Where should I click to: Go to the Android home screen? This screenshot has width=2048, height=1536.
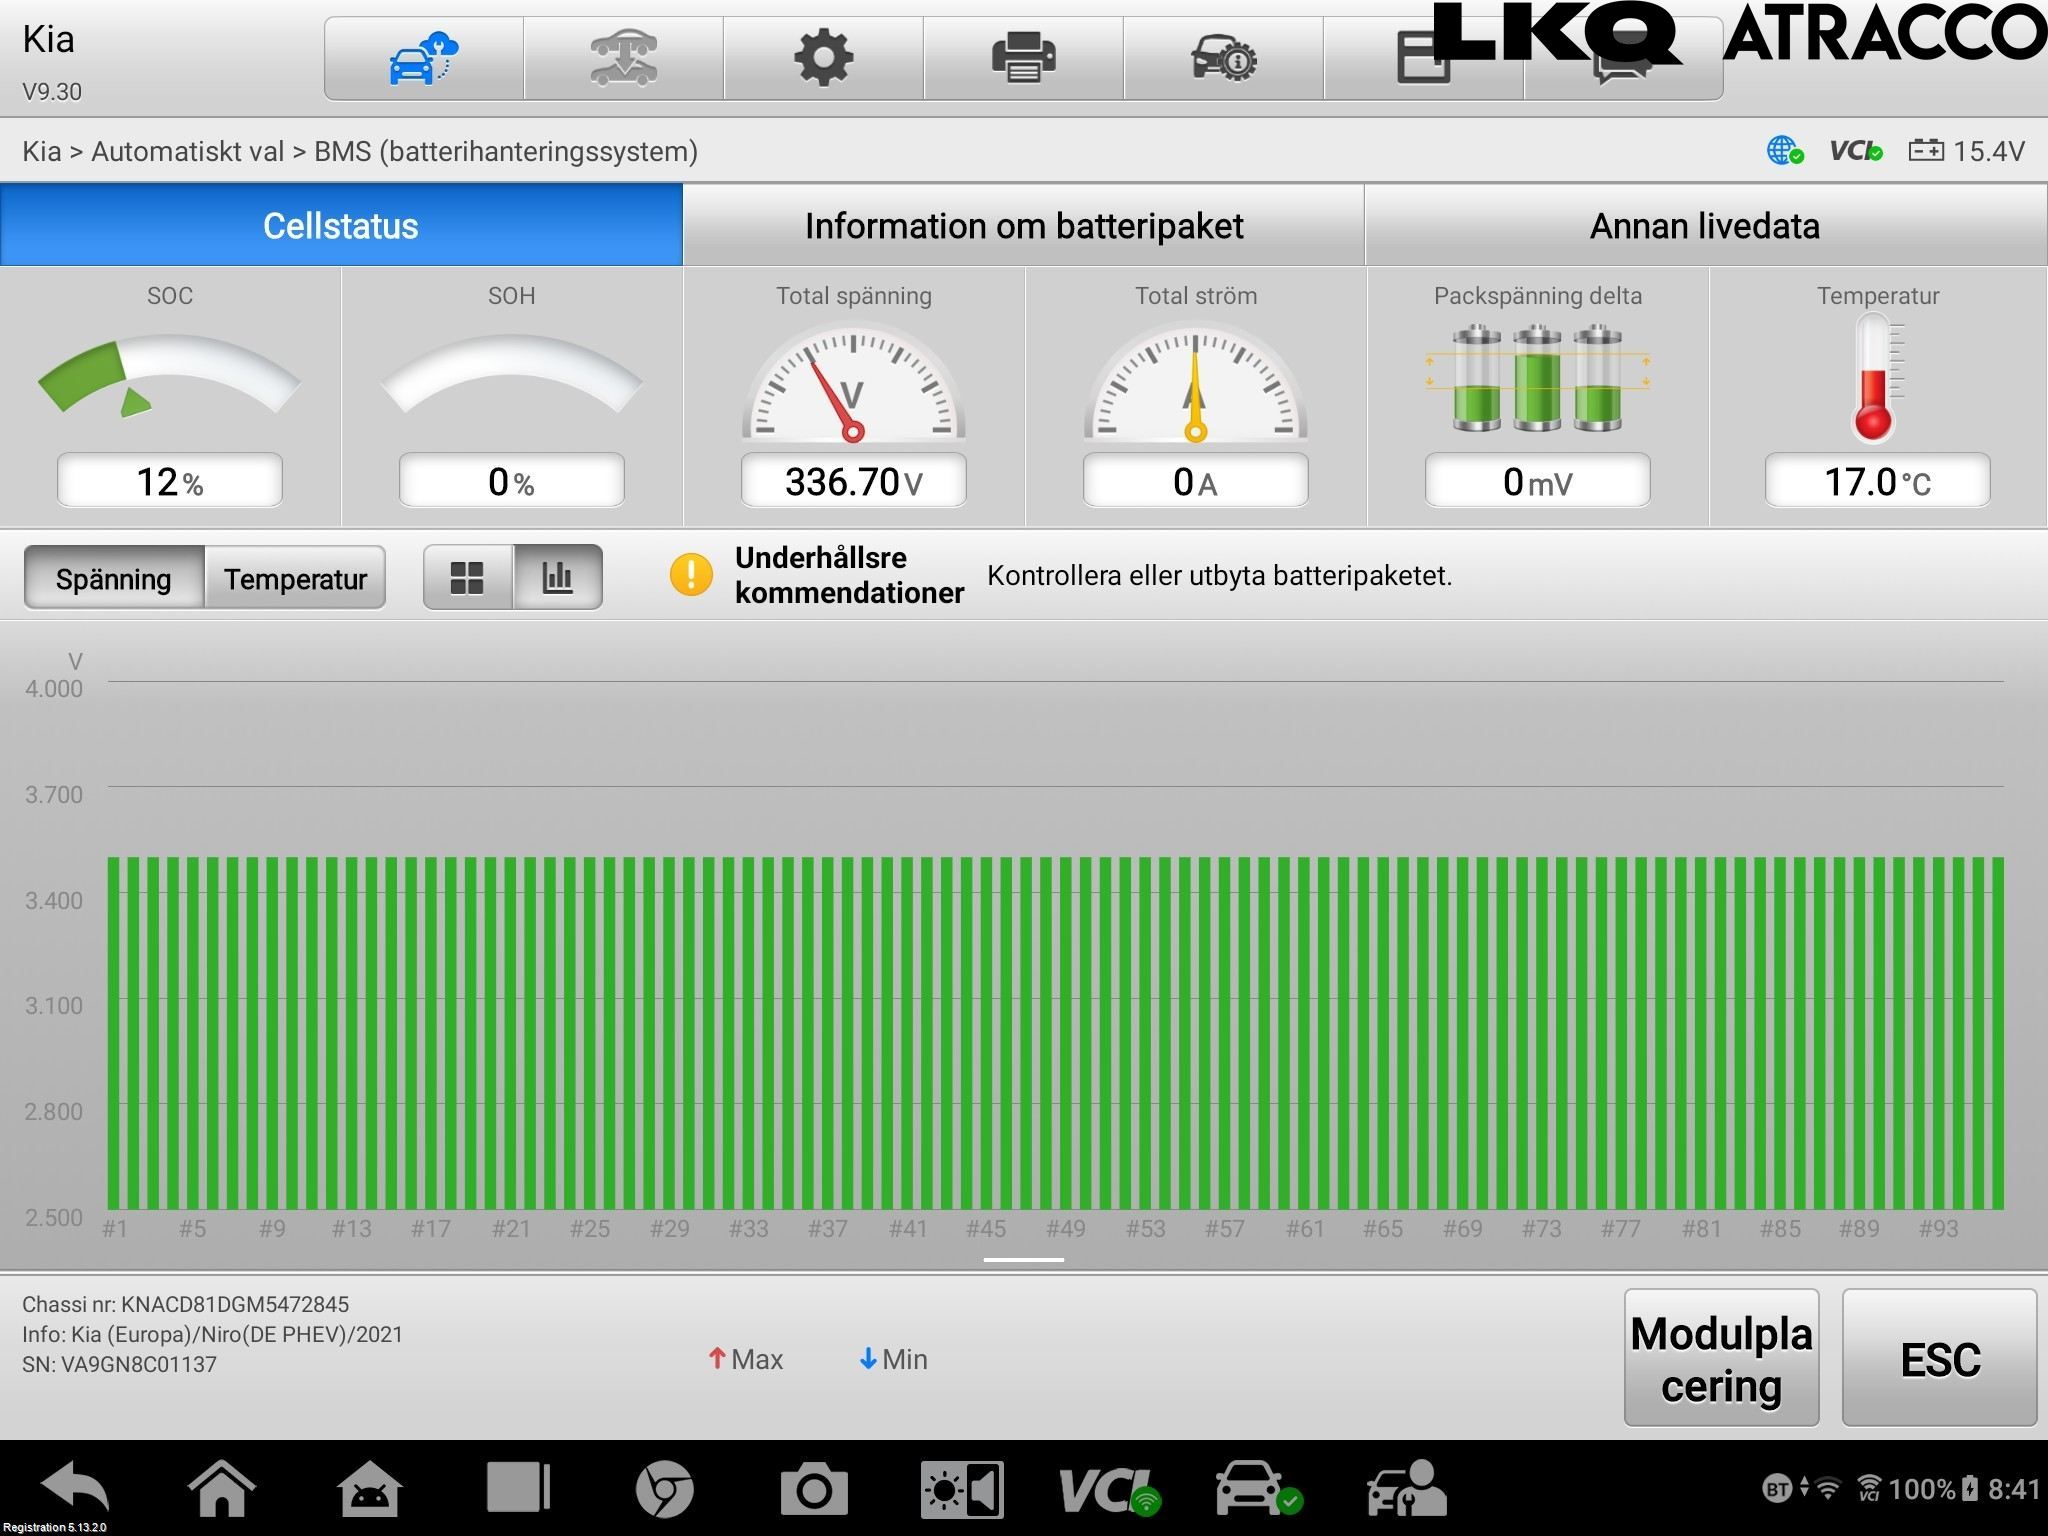(222, 1488)
